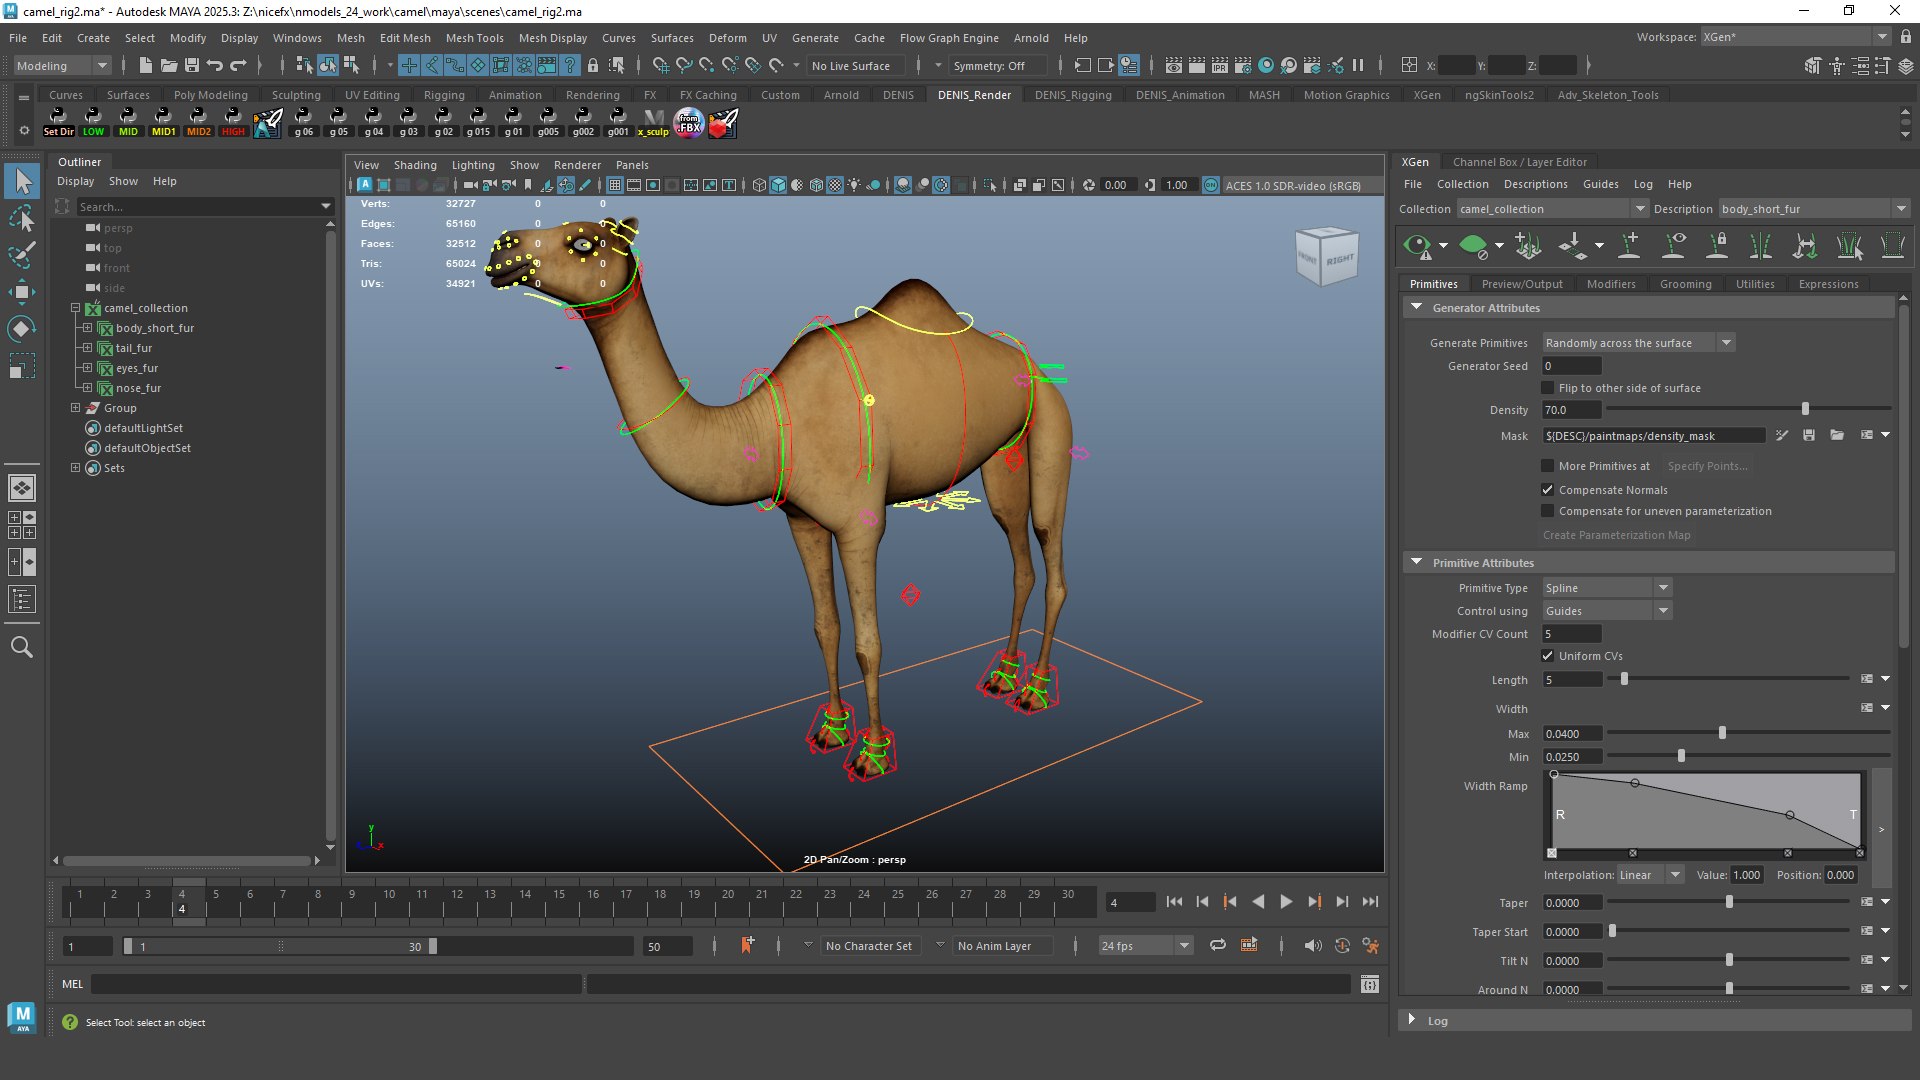Activate the Paint Selection tool

click(22, 255)
